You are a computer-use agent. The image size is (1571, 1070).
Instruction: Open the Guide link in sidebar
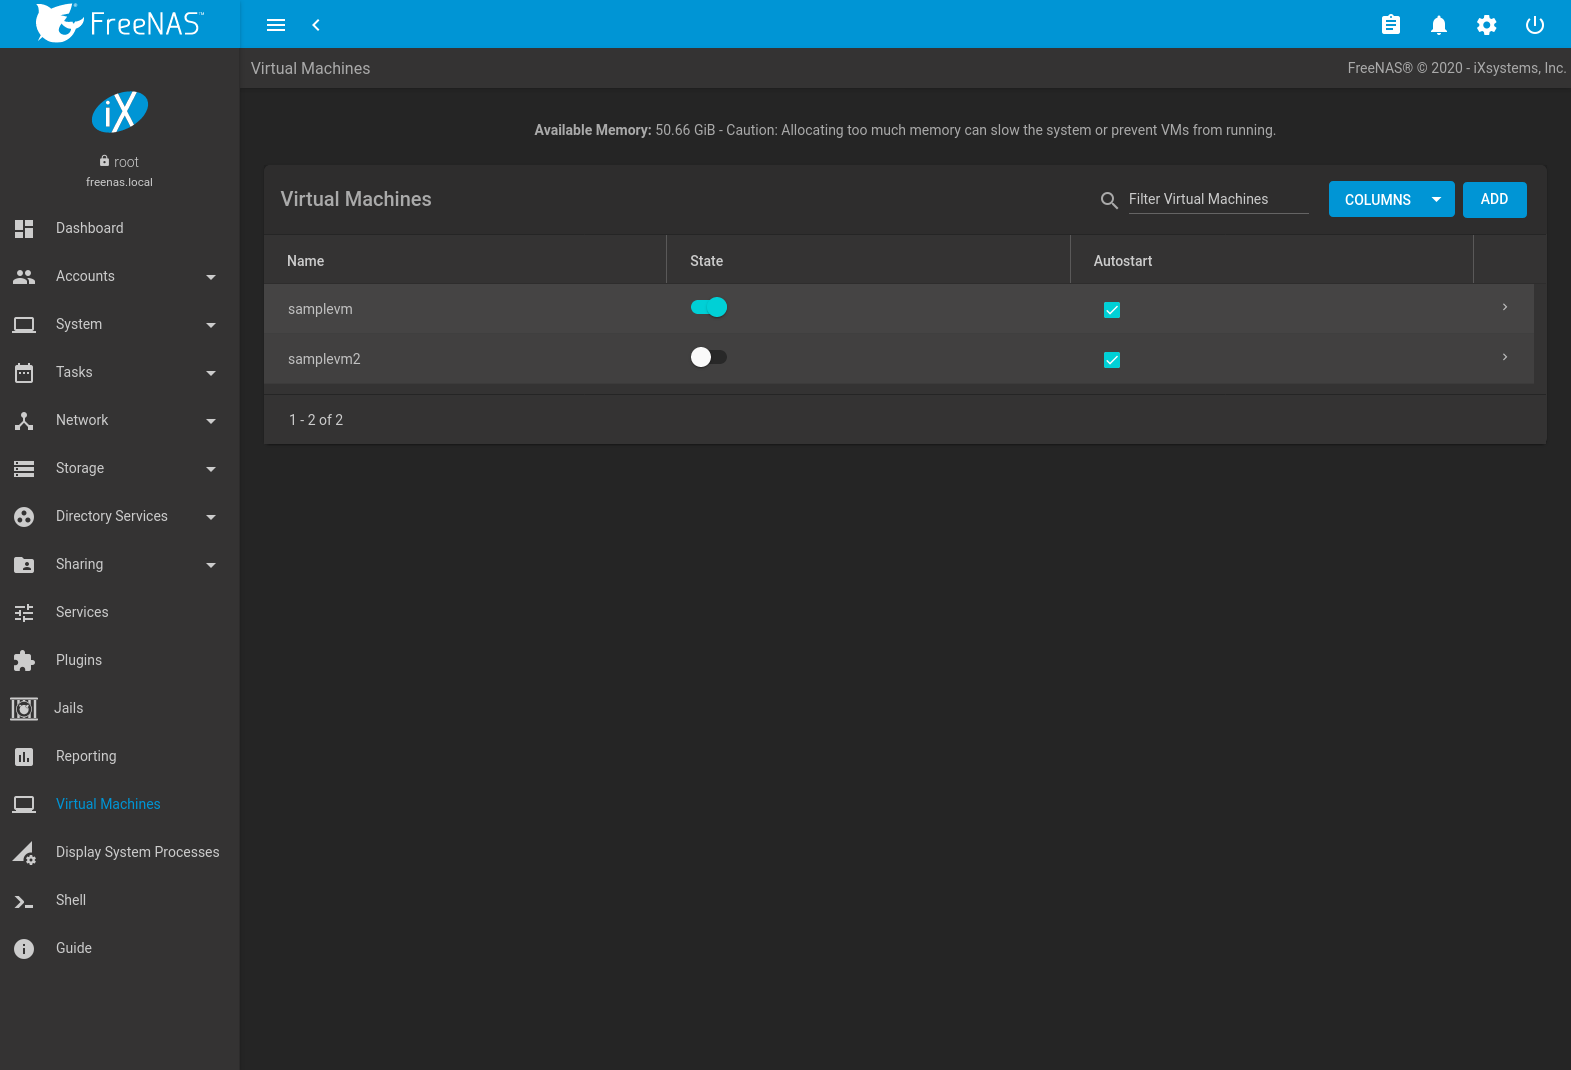[74, 948]
